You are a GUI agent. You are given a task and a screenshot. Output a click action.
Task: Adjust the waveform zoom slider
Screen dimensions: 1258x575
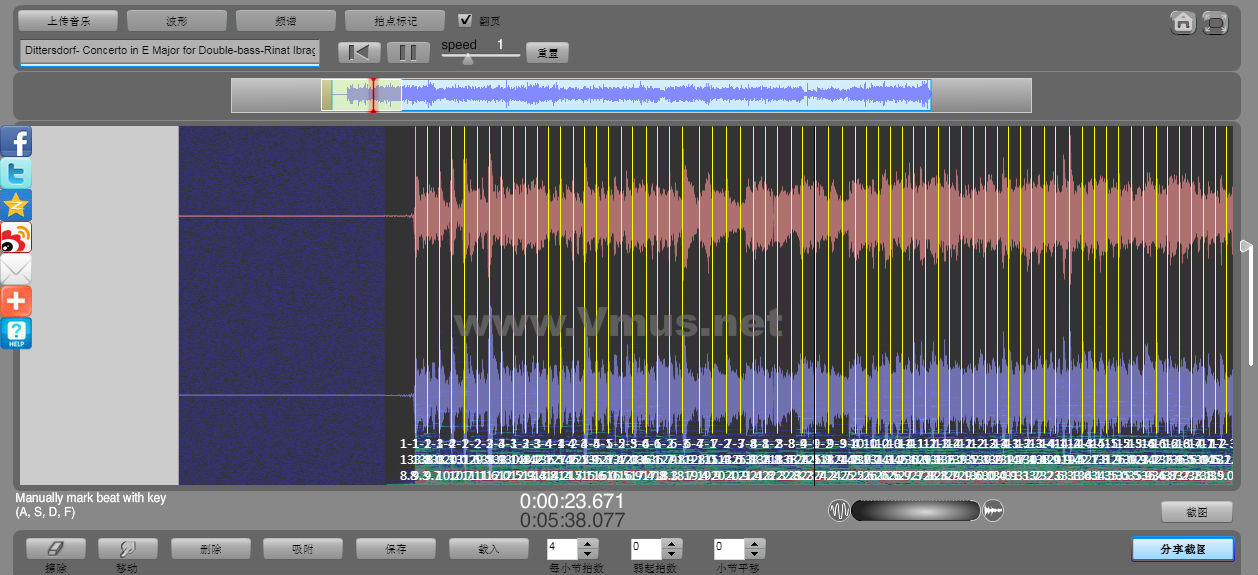[916, 511]
